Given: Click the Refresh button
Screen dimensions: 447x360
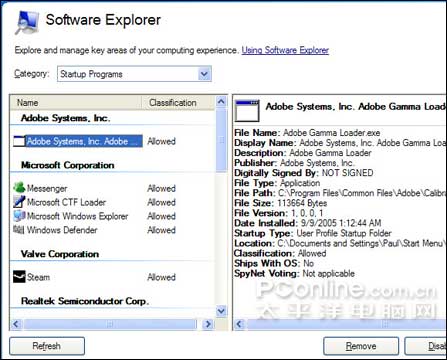Looking at the screenshot, I should (x=47, y=346).
